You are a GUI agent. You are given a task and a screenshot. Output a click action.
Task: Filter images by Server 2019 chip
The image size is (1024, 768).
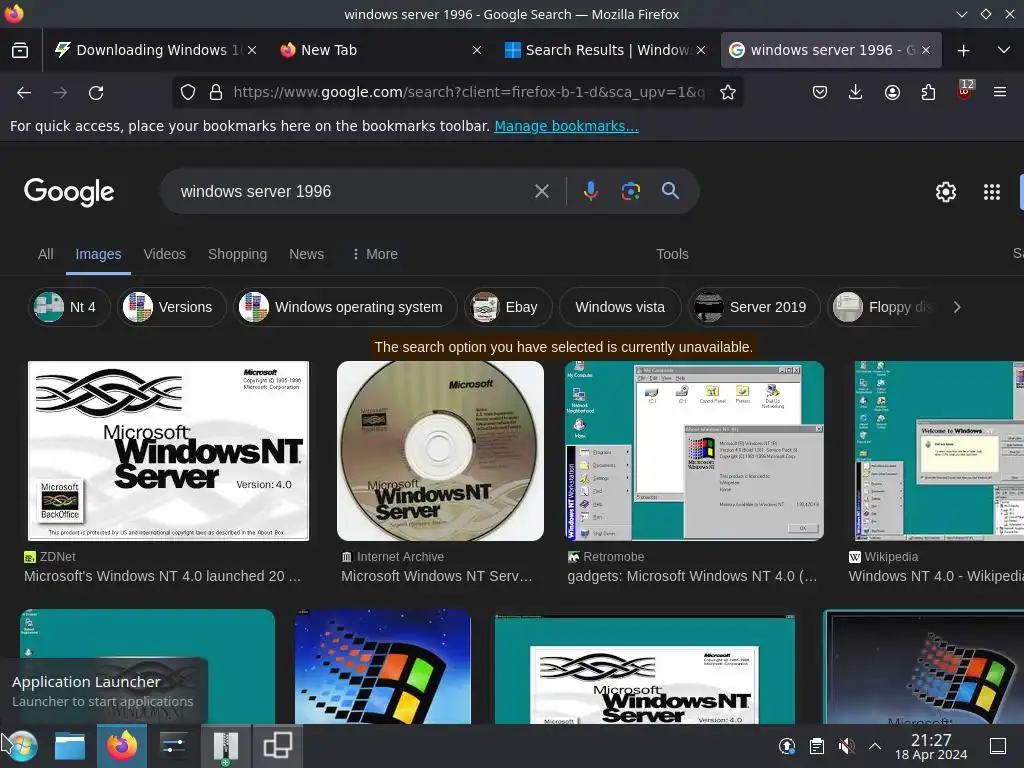click(754, 307)
